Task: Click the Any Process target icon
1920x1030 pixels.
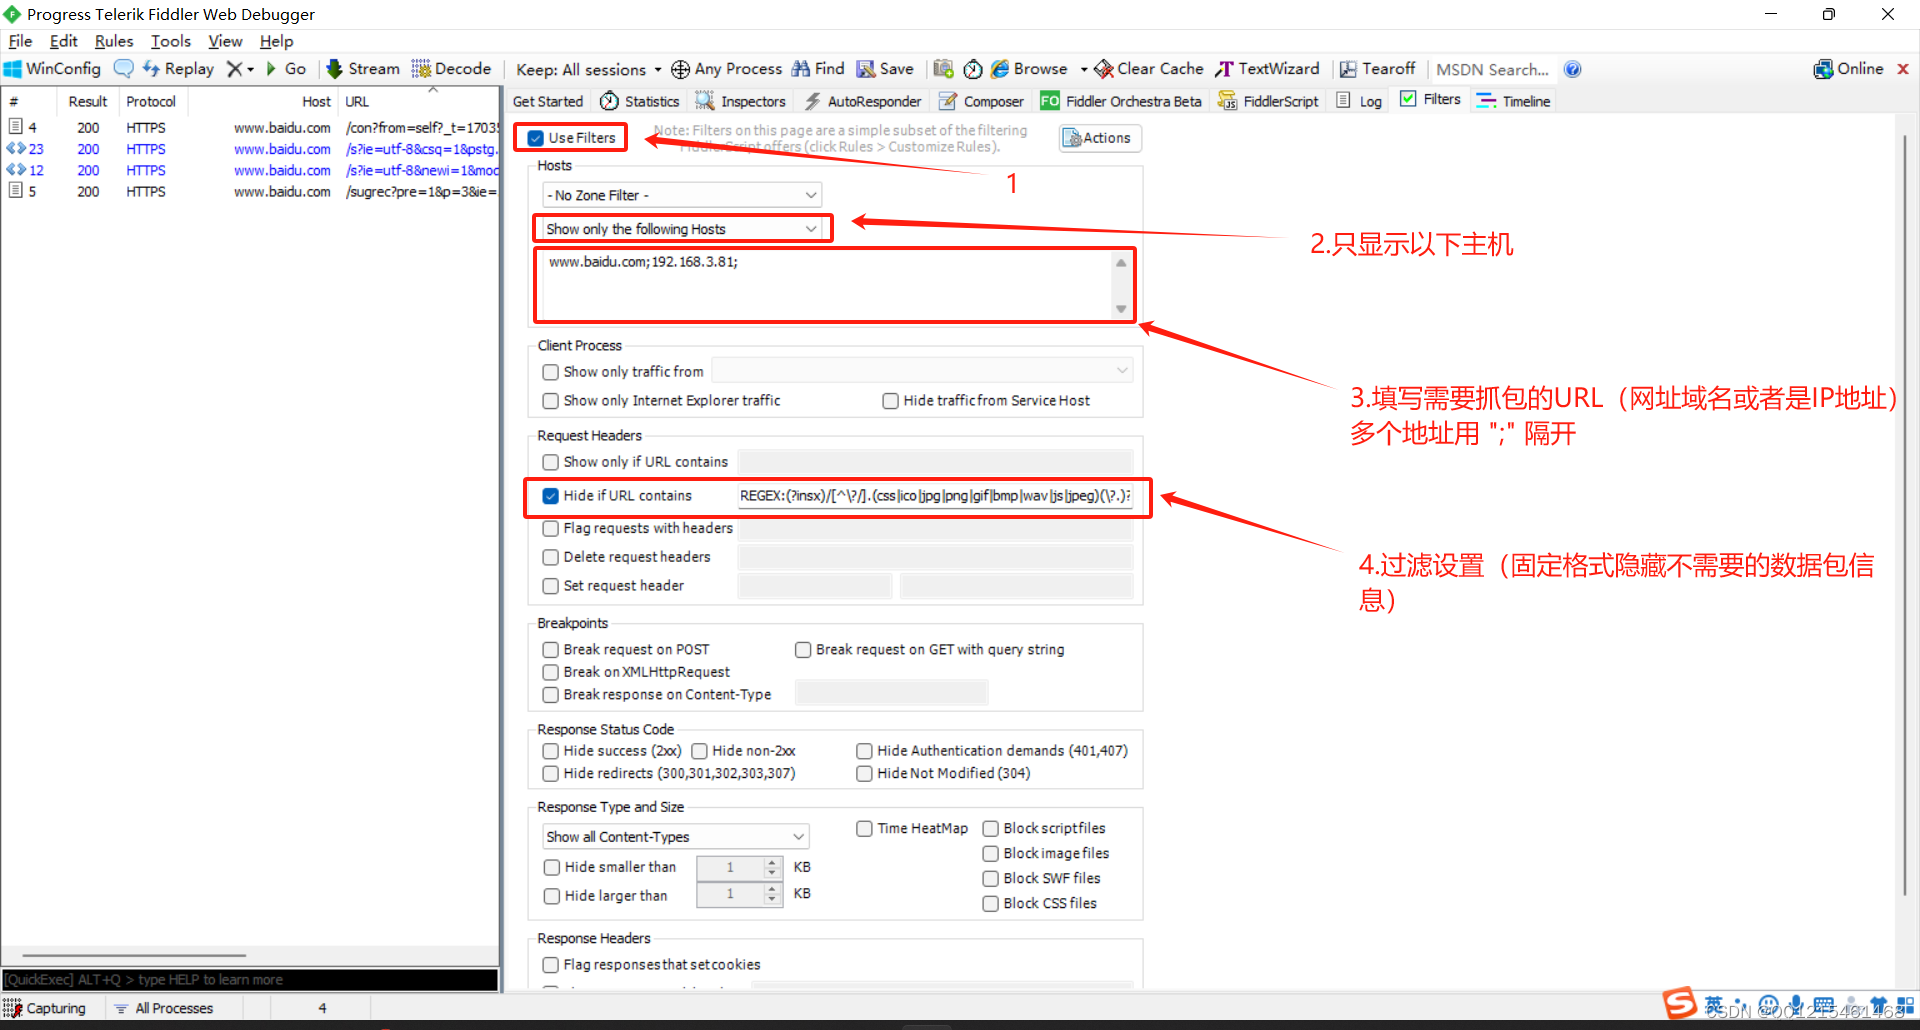Action: point(680,69)
